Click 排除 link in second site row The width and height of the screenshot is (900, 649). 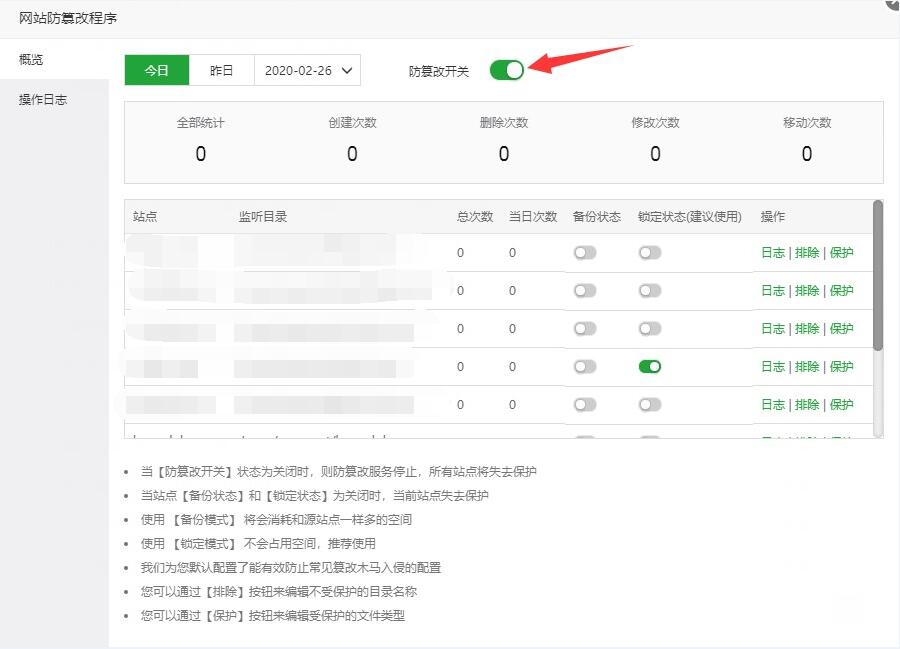(x=807, y=291)
